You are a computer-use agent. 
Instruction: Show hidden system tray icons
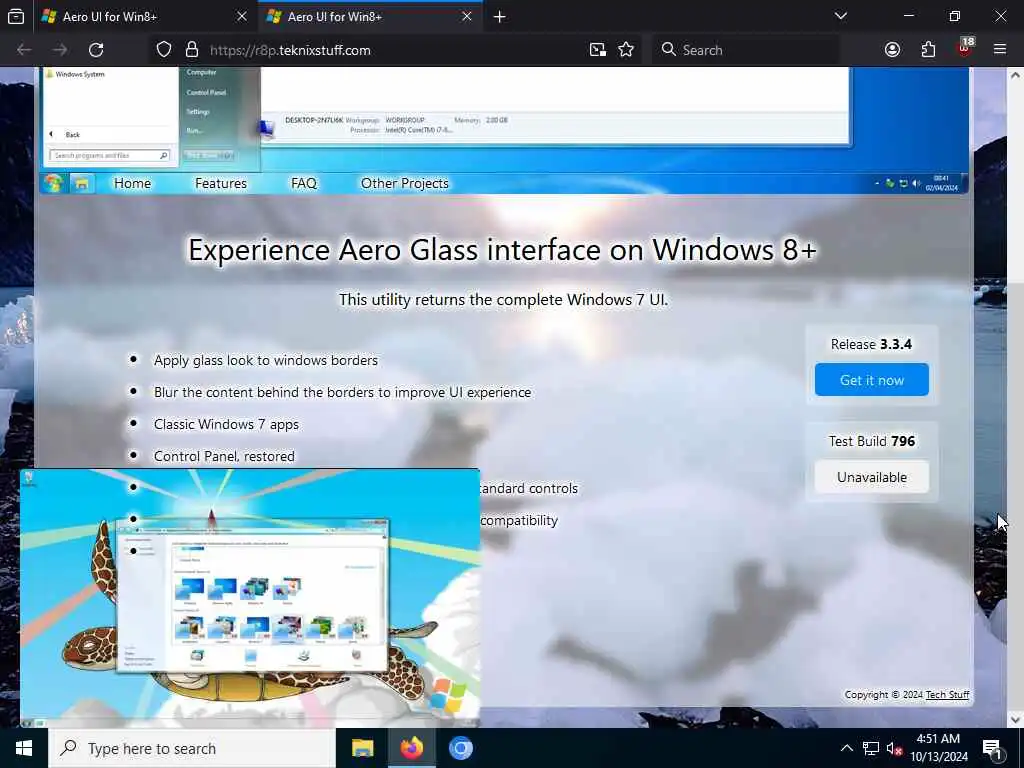click(846, 748)
